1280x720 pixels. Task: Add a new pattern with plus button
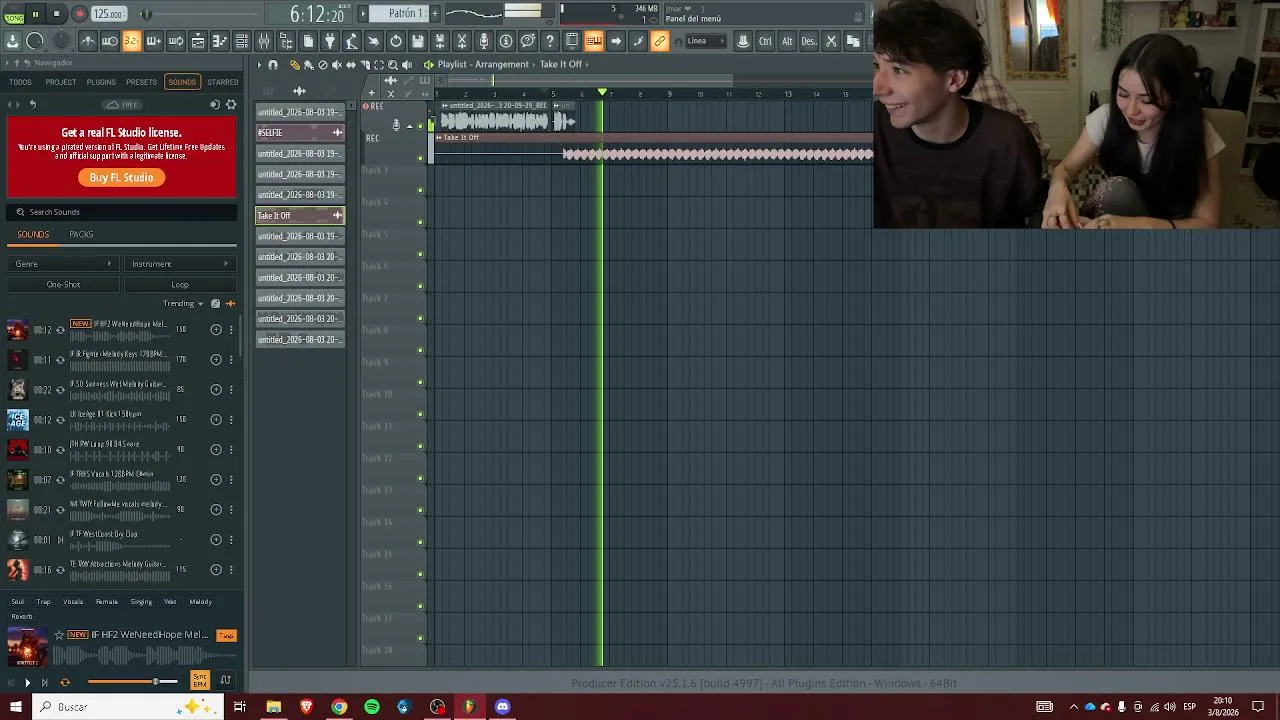435,13
